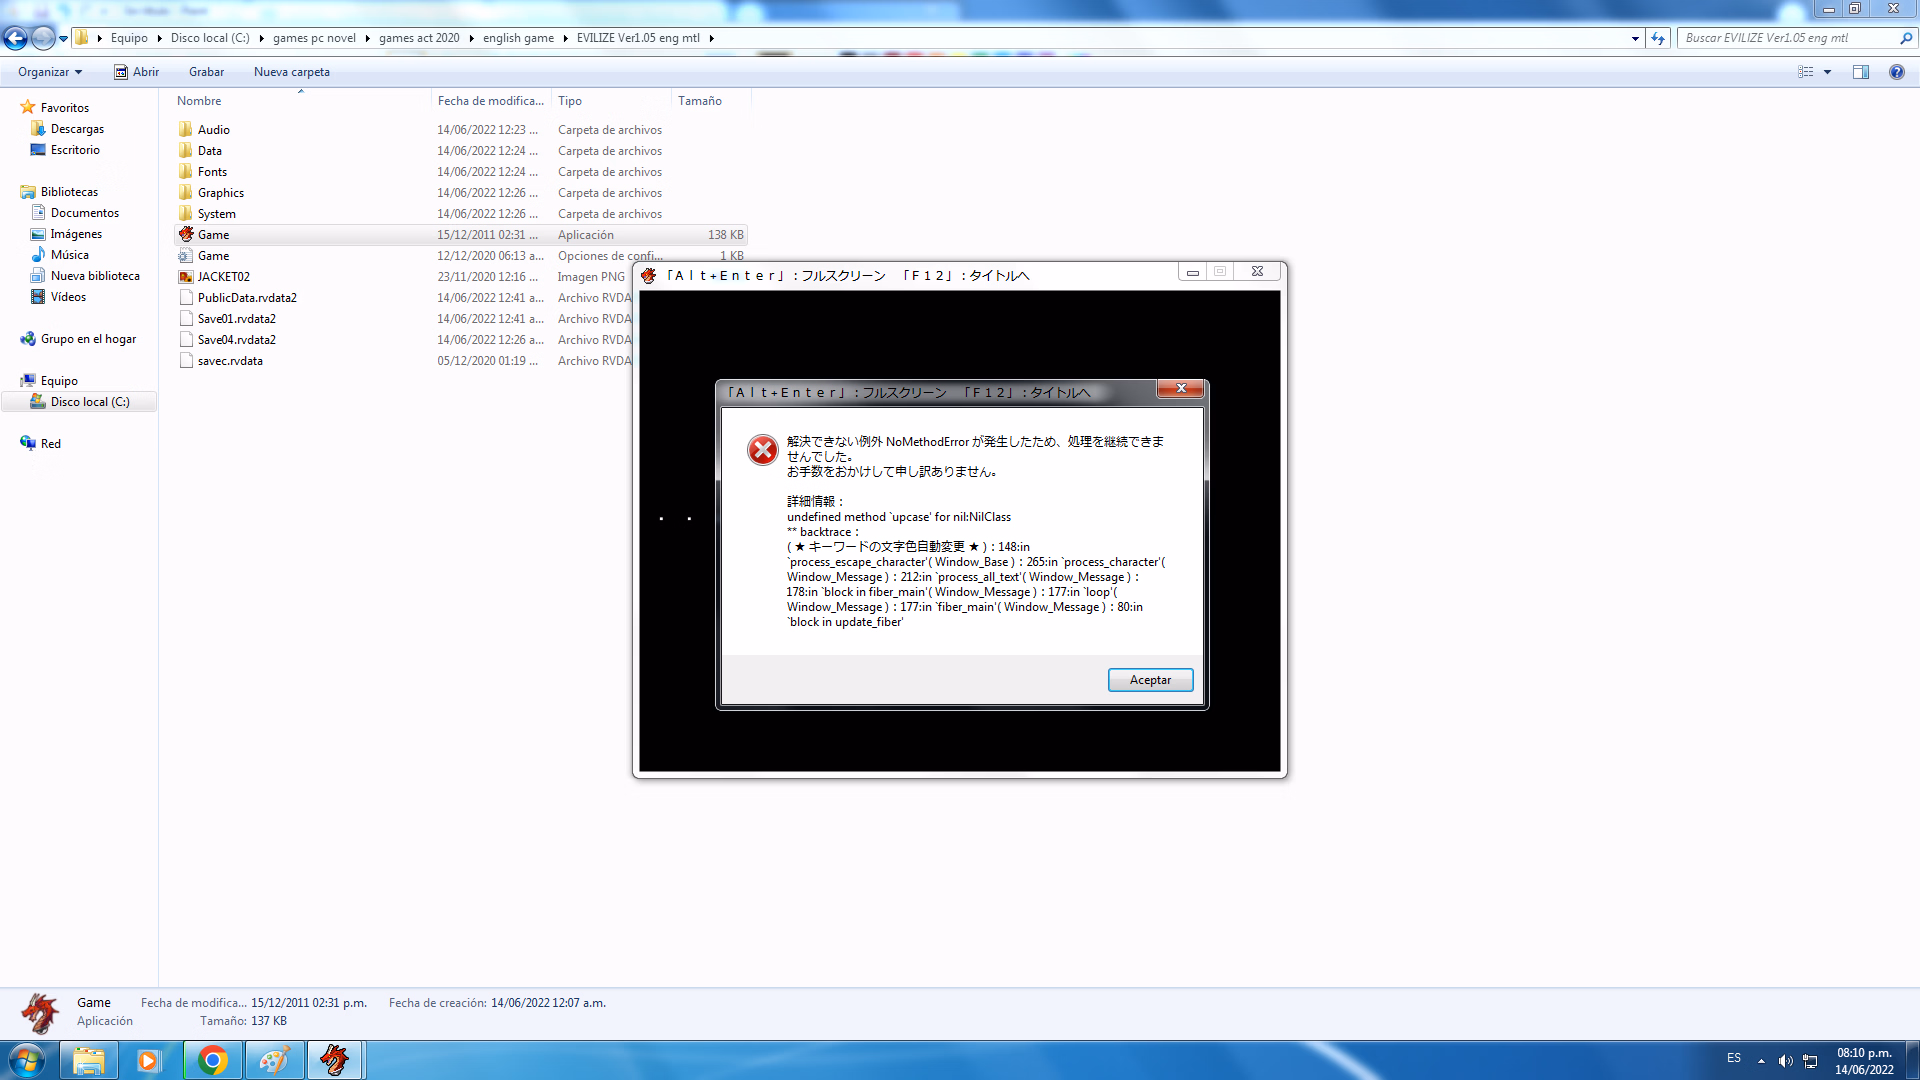
Task: Click the back navigation arrow
Action: pos(15,38)
